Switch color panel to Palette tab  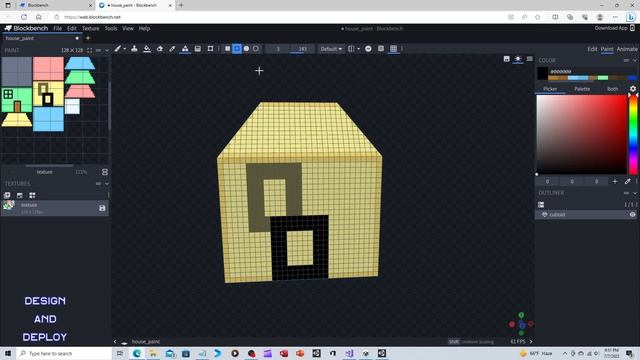pyautogui.click(x=582, y=89)
